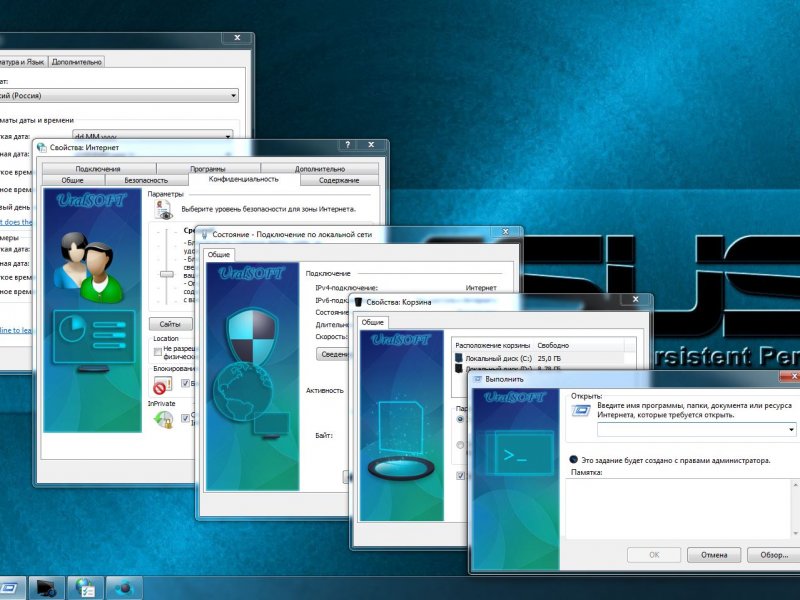Click the help question mark in Свойства: Интернет

pos(347,145)
